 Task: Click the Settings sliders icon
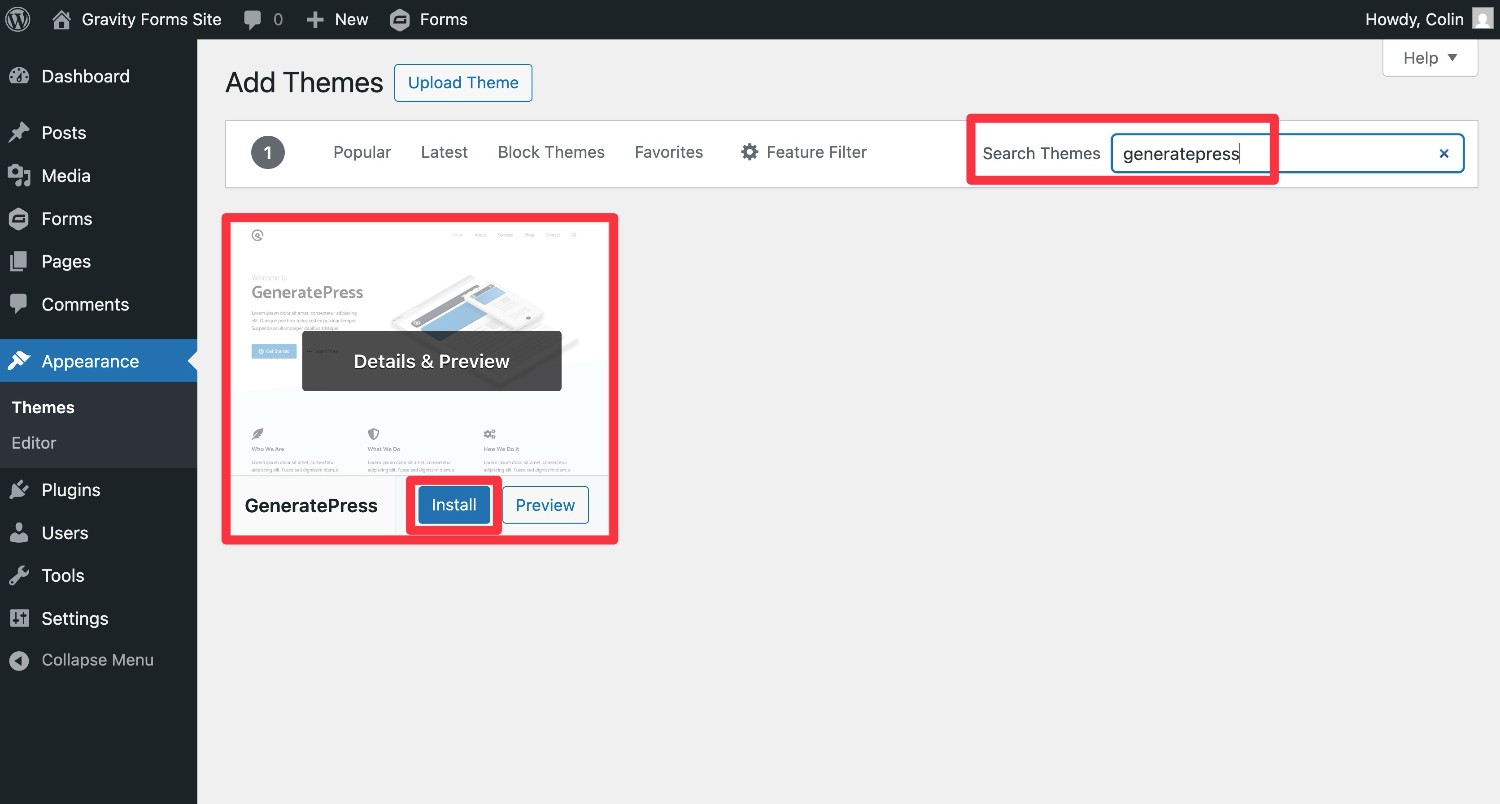point(19,618)
